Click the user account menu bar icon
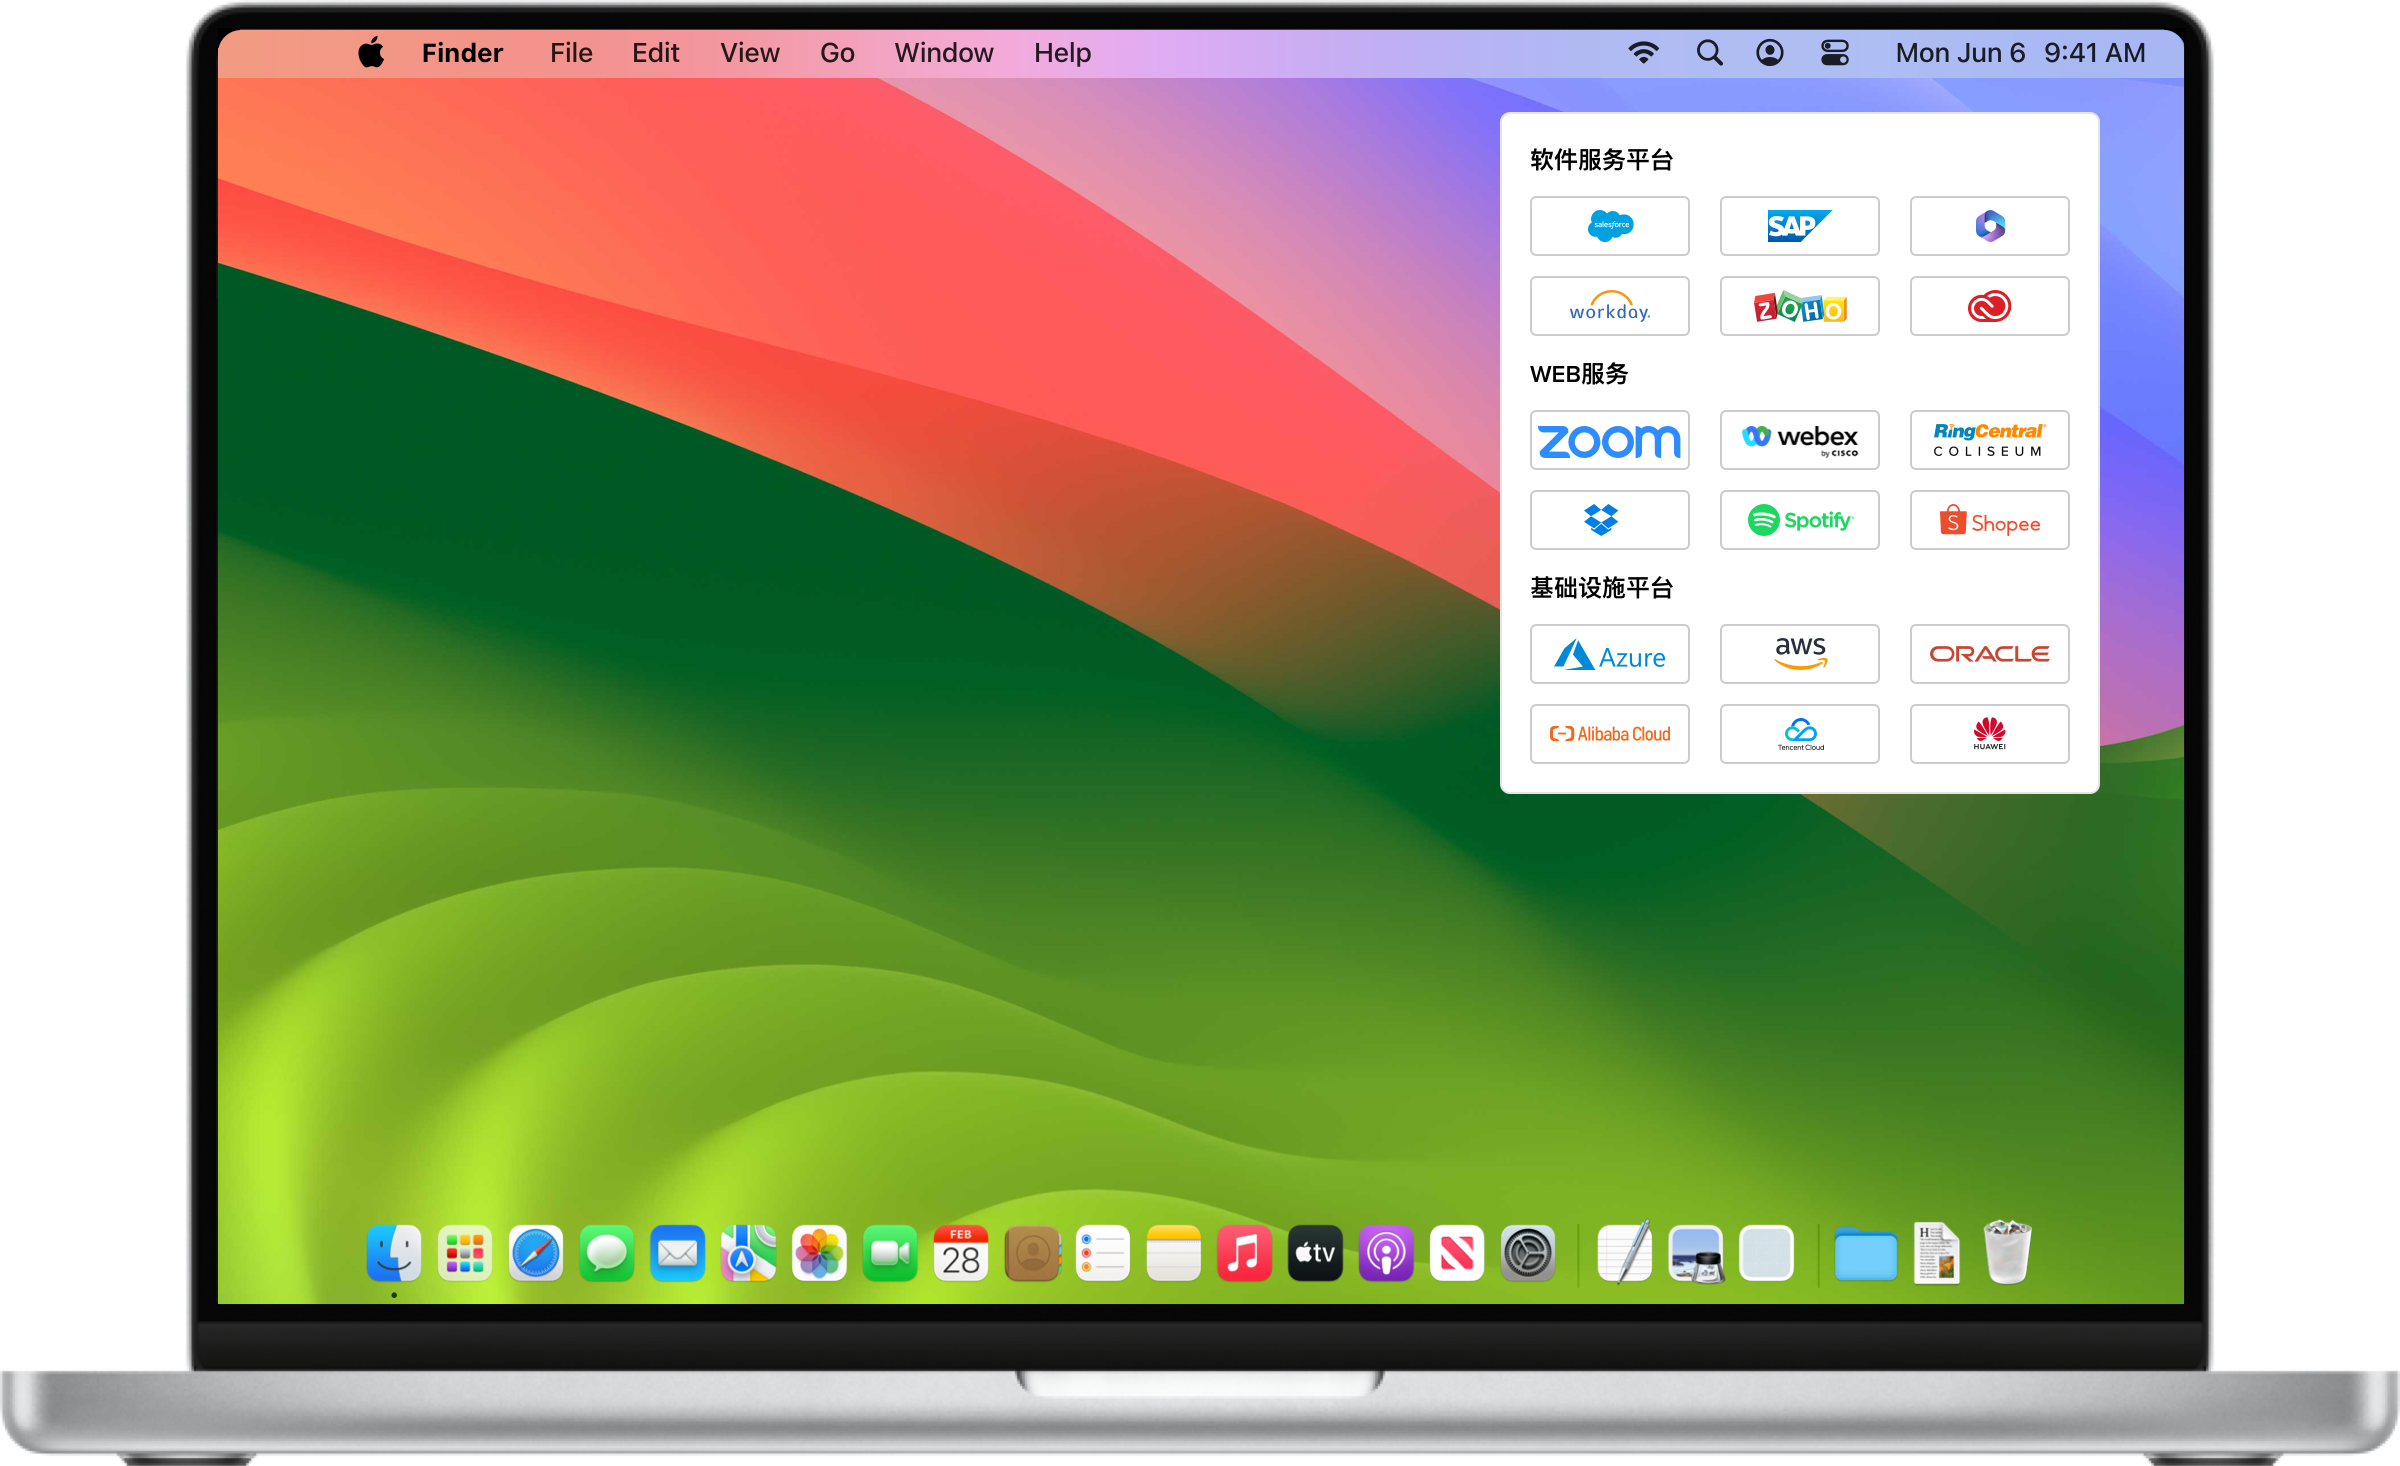 pos(1770,53)
